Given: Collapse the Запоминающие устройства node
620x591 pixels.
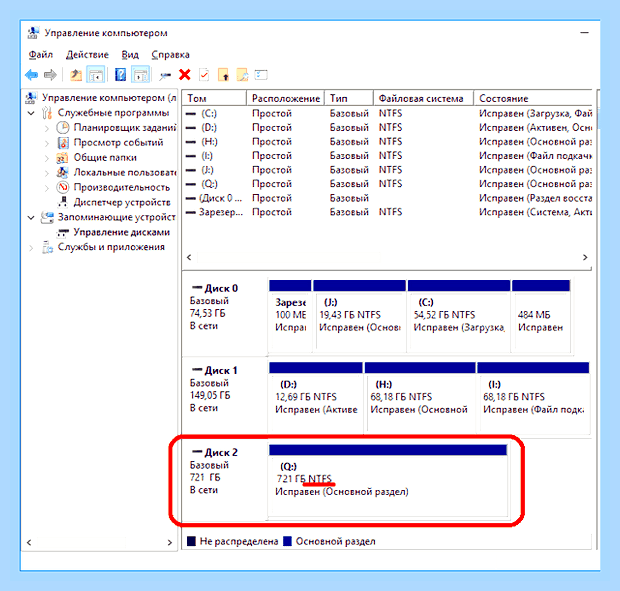Looking at the screenshot, I should tap(31, 218).
